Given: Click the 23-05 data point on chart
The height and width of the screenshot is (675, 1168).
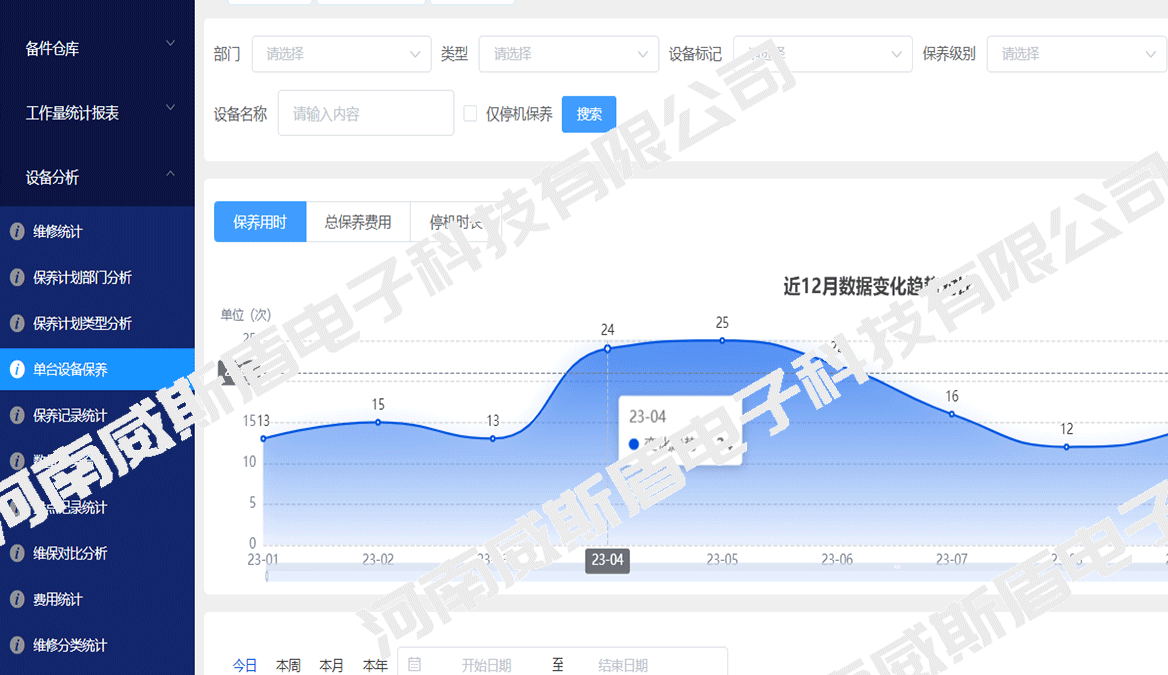Looking at the screenshot, I should click(722, 340).
